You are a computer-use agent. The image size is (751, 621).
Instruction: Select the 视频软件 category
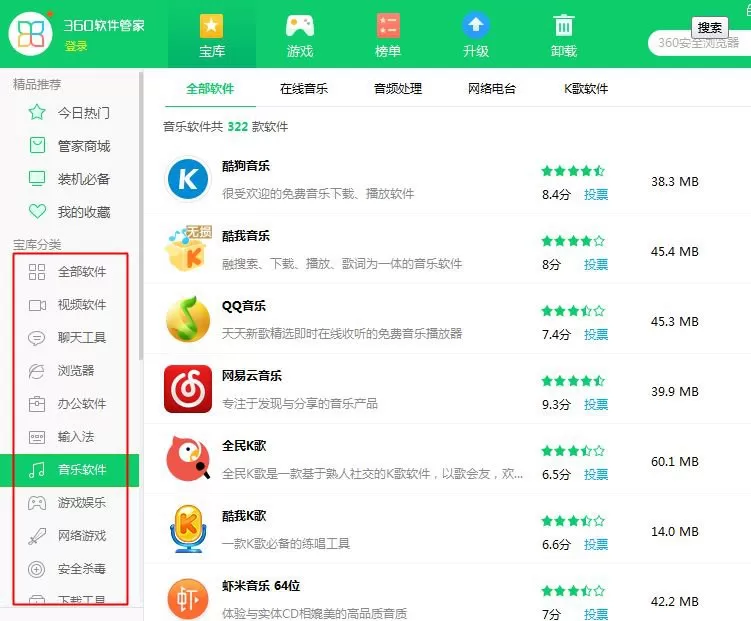pos(68,305)
